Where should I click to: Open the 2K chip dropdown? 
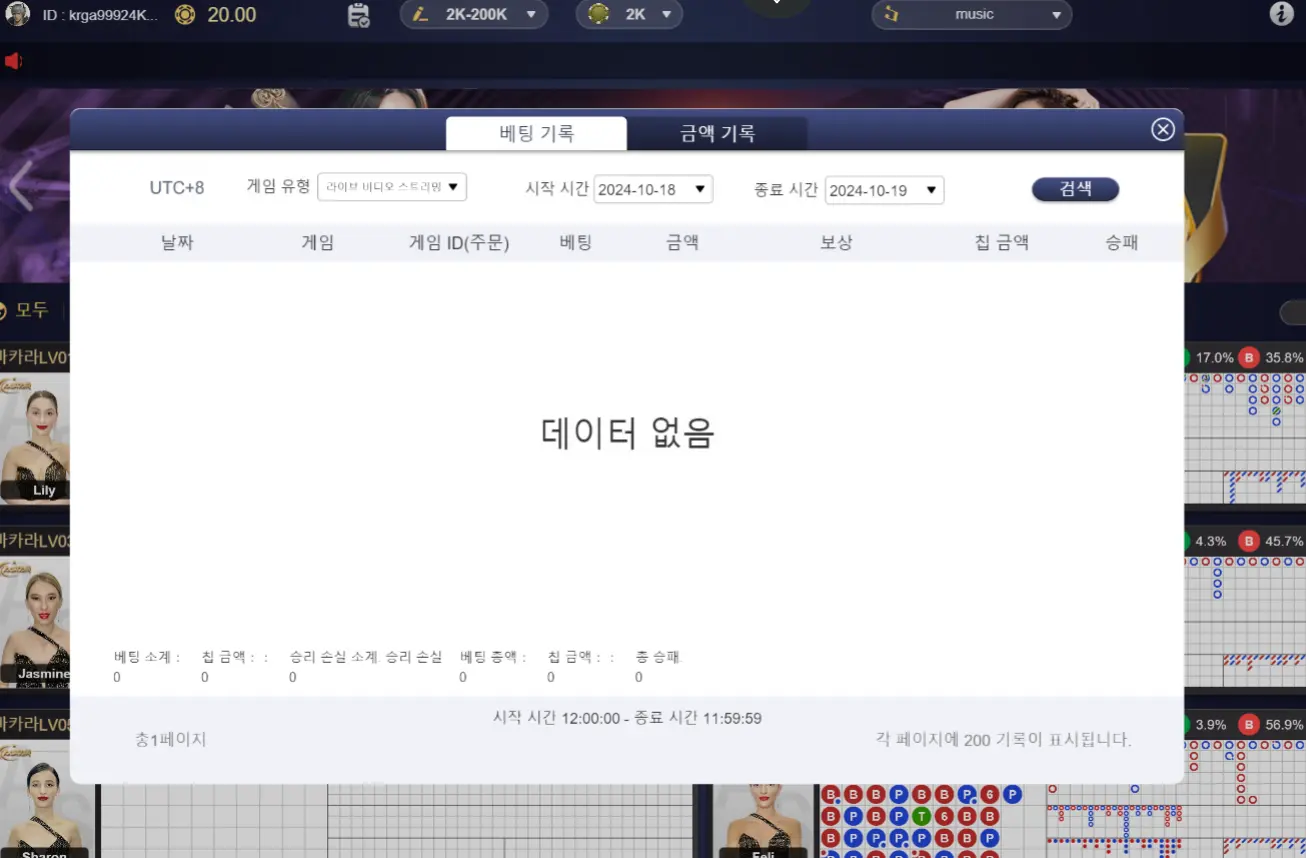coord(629,14)
